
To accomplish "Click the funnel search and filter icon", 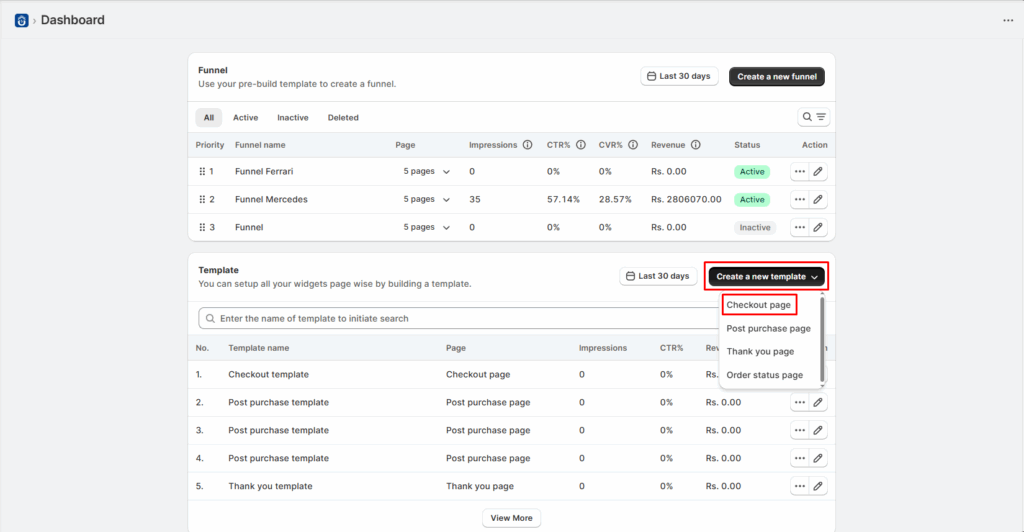I will 813,117.
